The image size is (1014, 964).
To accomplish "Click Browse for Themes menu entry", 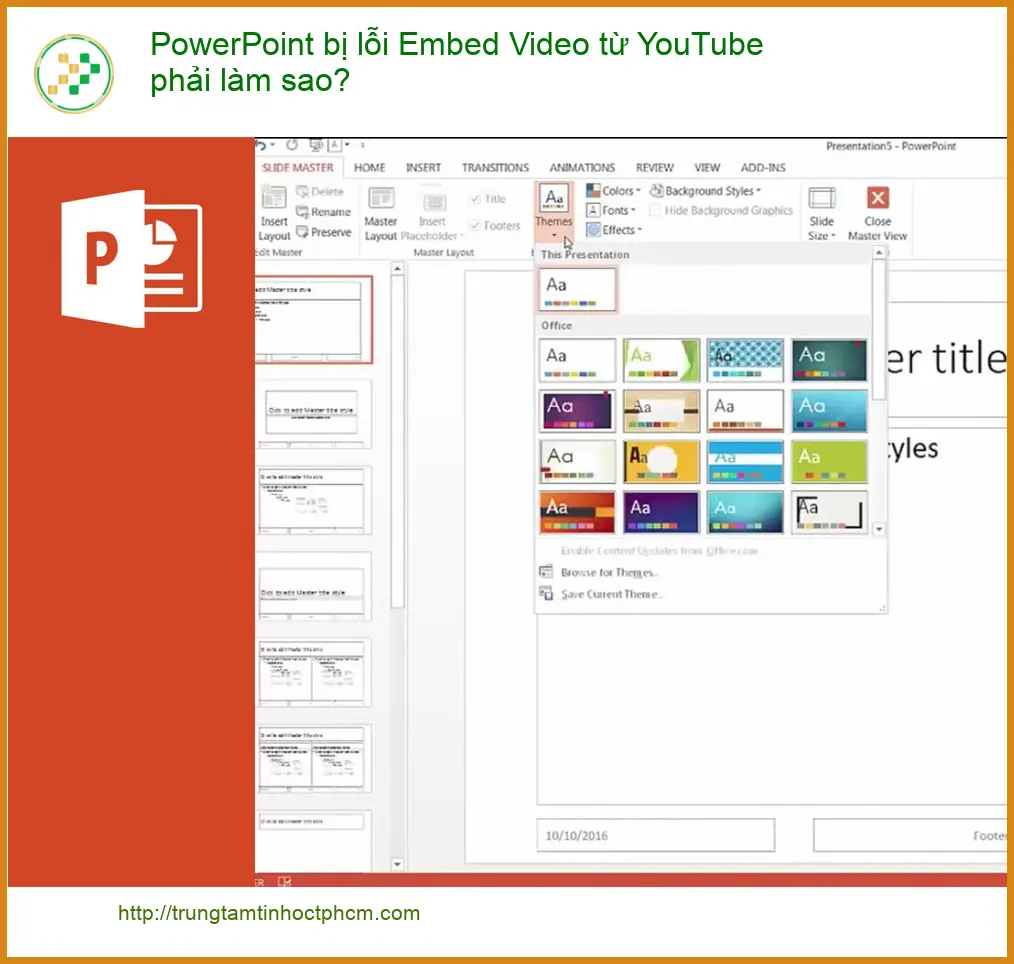I will tap(610, 572).
